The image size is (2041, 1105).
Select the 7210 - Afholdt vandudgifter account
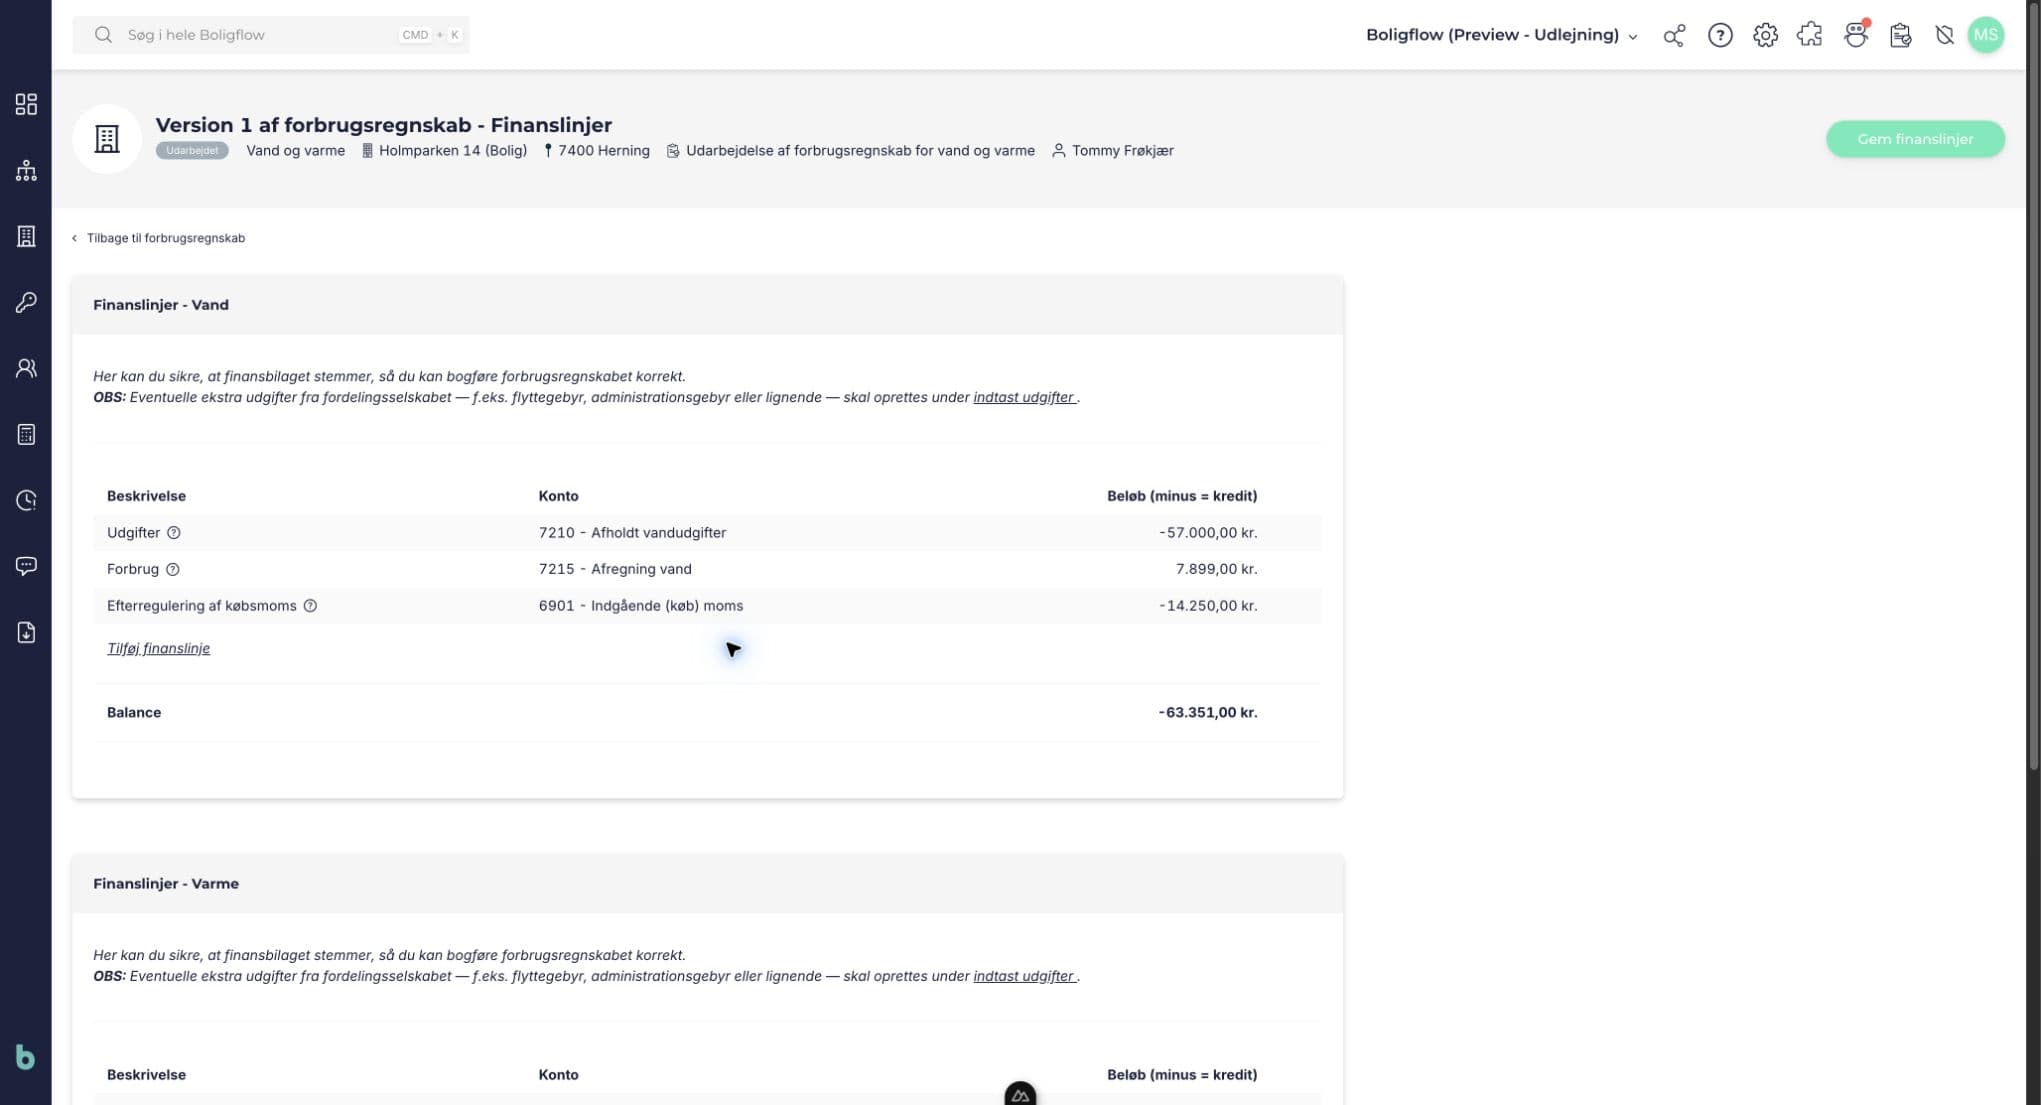click(632, 533)
